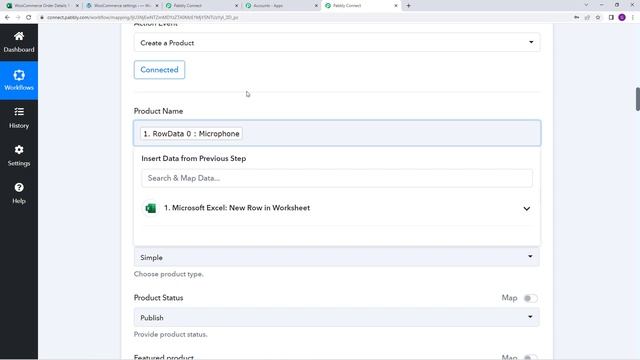Open the Action Event dropdown
The width and height of the screenshot is (640, 360).
tap(337, 42)
